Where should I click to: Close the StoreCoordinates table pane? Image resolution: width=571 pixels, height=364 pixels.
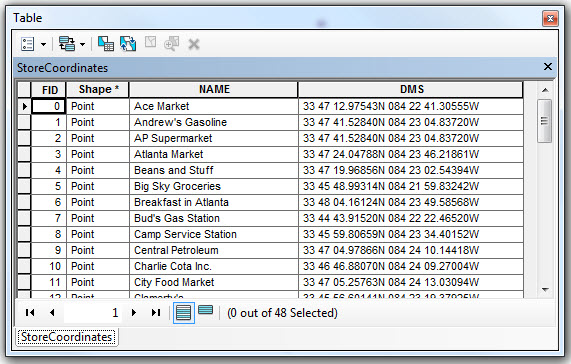coord(547,67)
